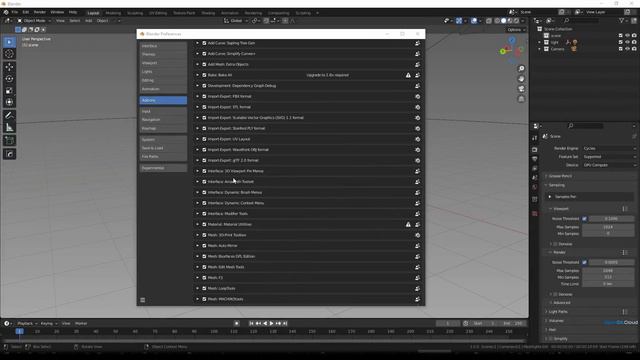Click warning icon on Material Utilities row

tap(408, 224)
